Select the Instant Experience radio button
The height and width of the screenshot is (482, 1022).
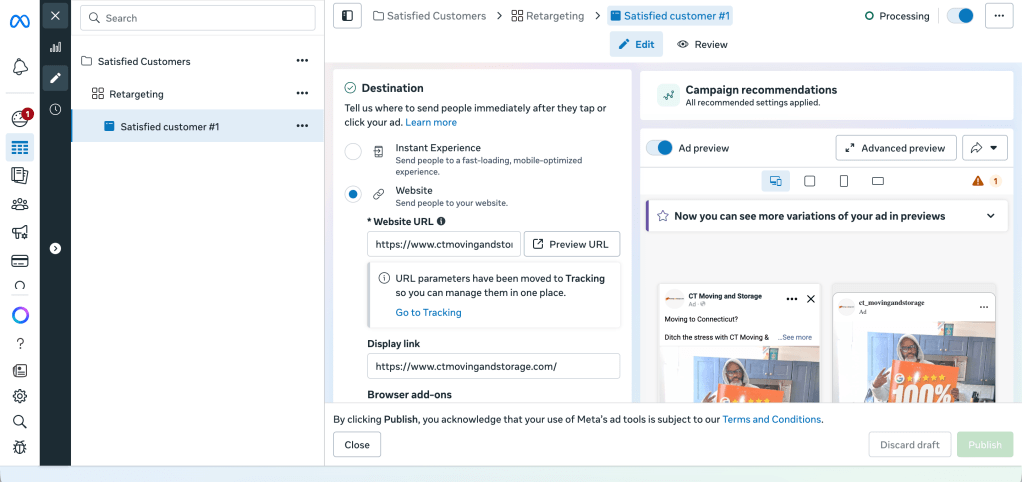[353, 152]
